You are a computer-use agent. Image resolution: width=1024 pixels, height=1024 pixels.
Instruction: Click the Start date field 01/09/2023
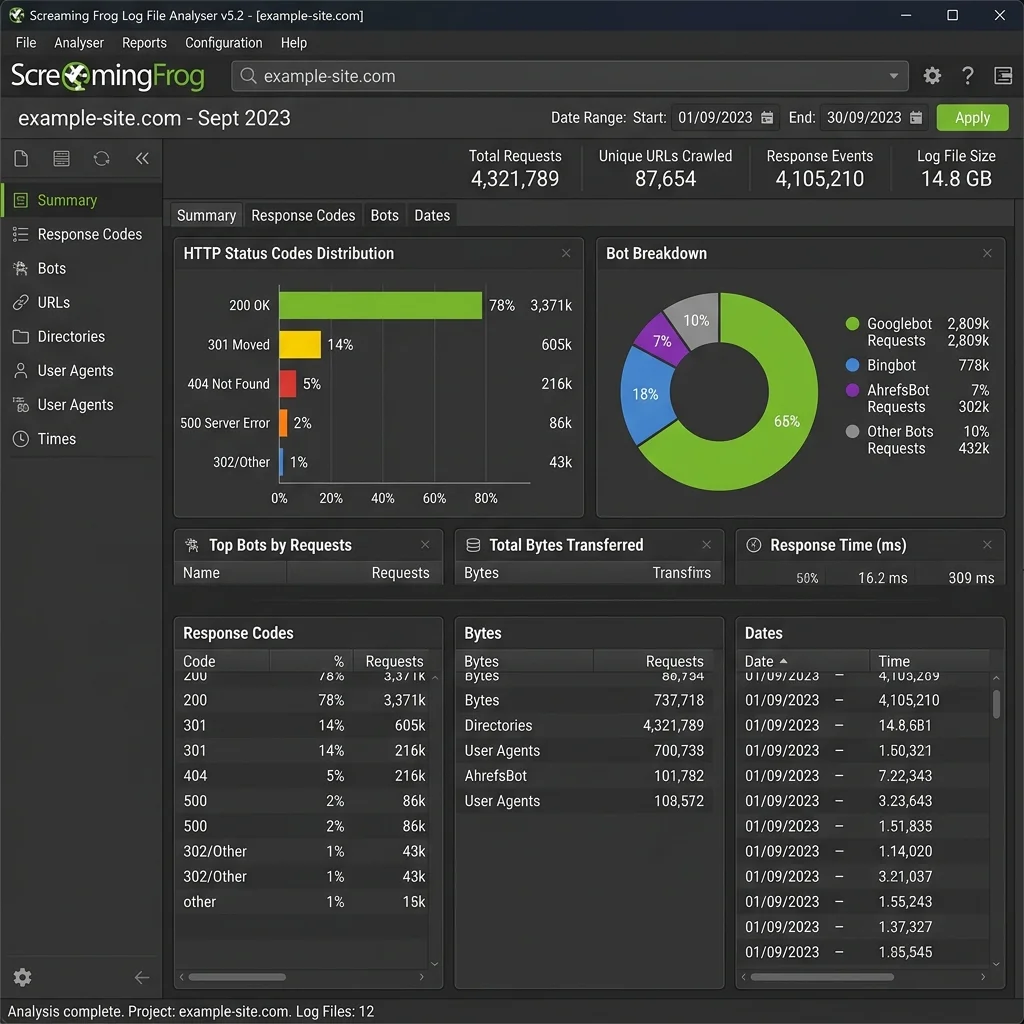725,118
